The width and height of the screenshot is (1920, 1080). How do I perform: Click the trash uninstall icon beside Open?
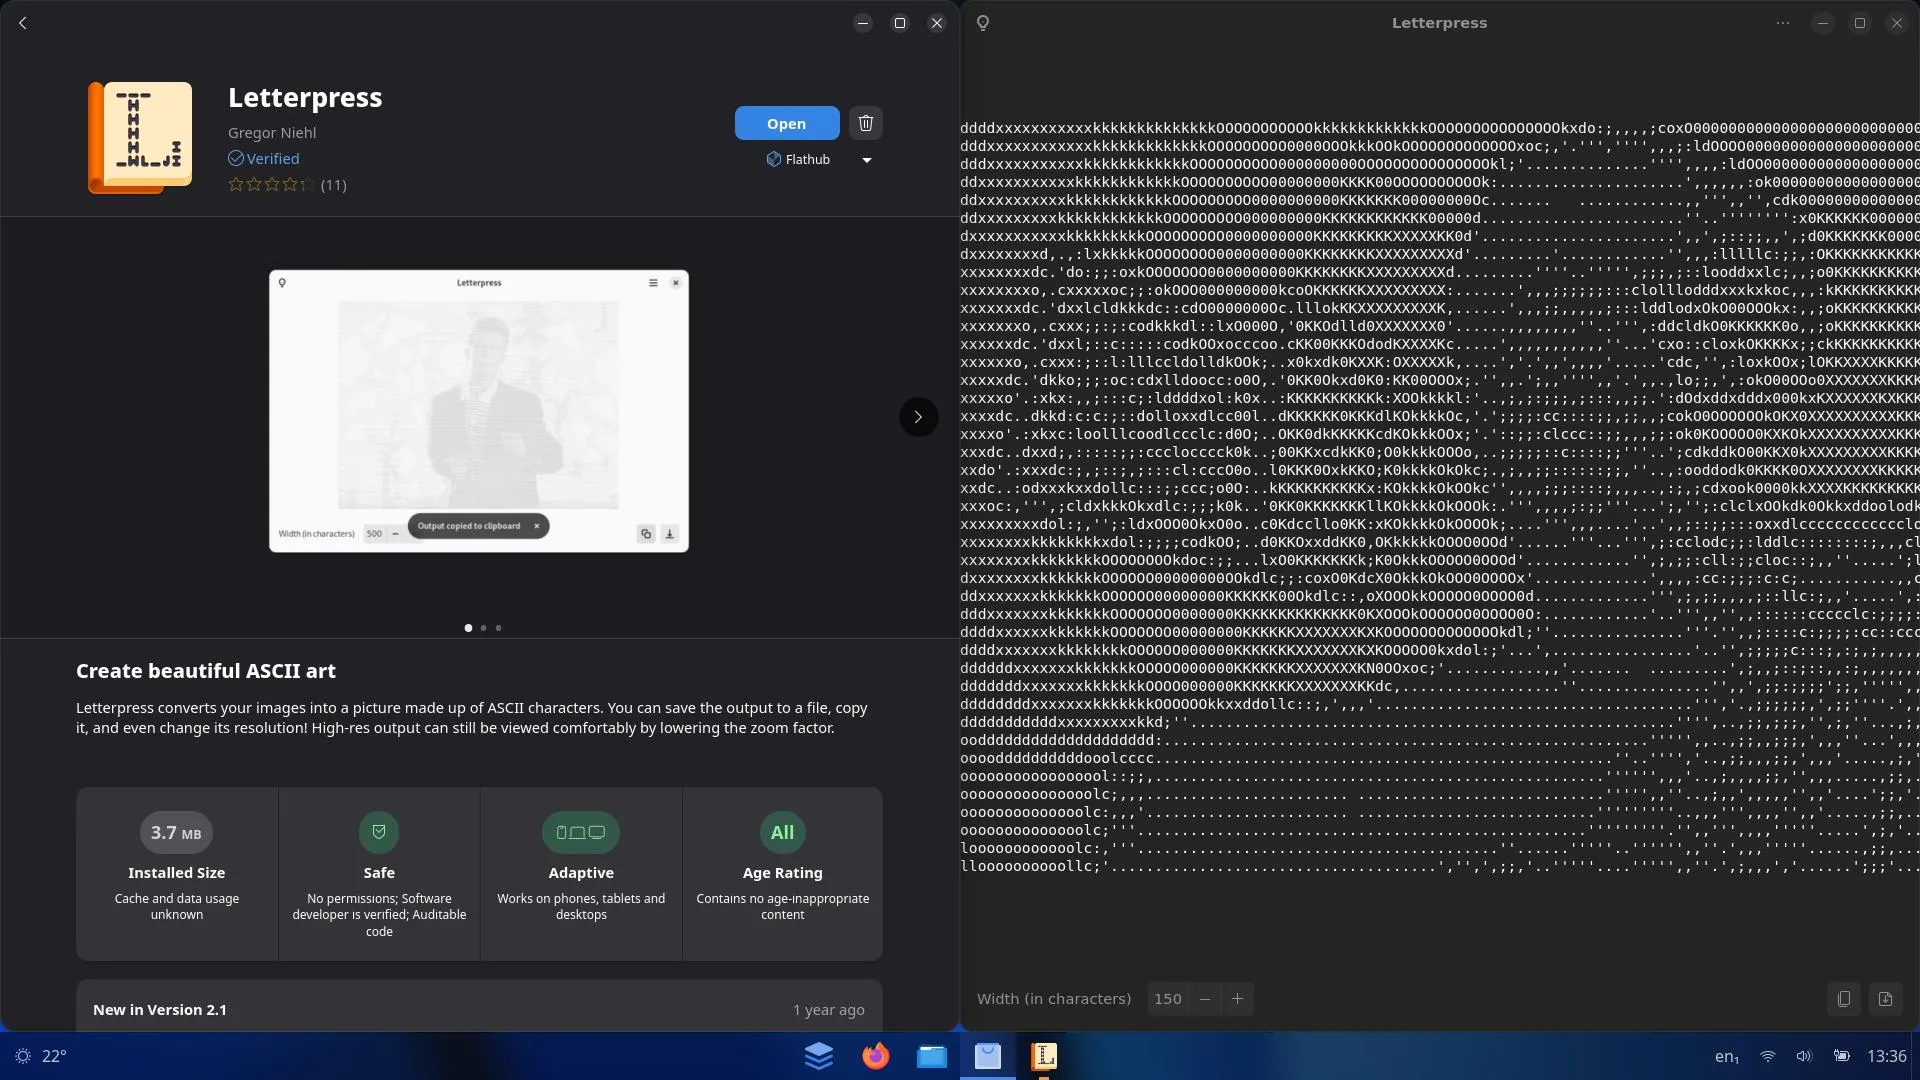coord(866,123)
